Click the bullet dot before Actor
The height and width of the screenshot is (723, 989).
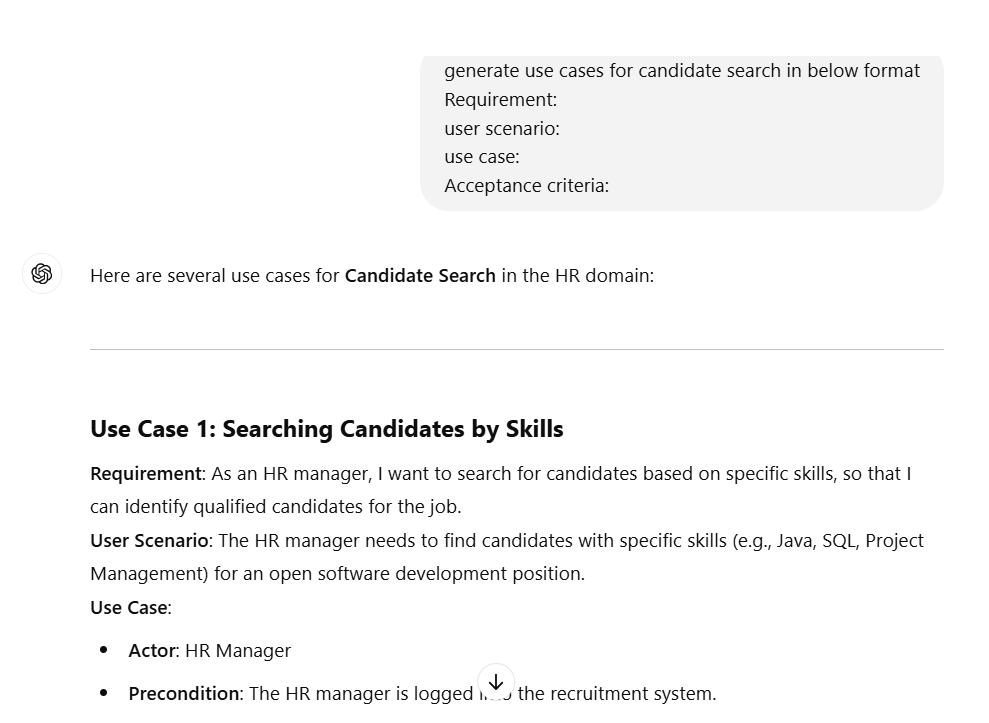pos(104,650)
